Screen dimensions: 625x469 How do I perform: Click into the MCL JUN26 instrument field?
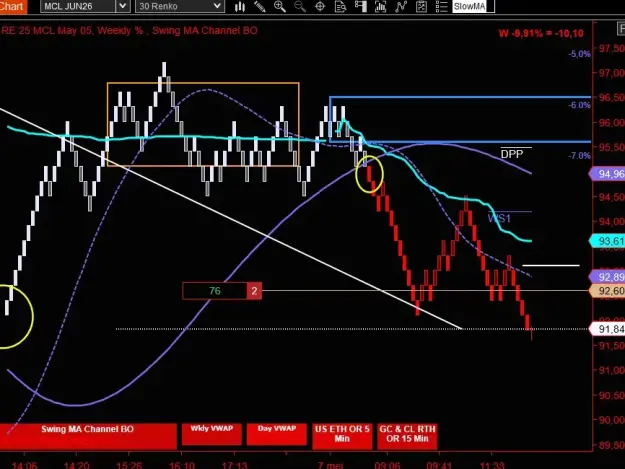(x=78, y=6)
